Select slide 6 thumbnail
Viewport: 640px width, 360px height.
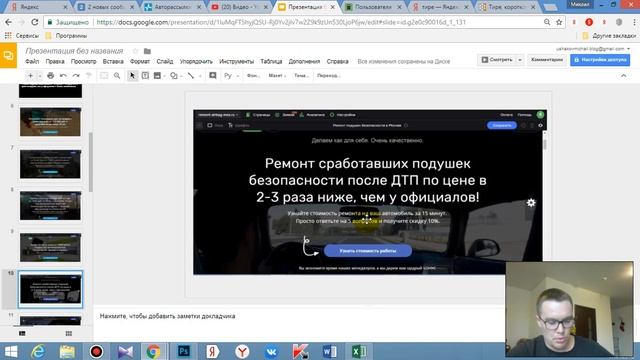50,122
